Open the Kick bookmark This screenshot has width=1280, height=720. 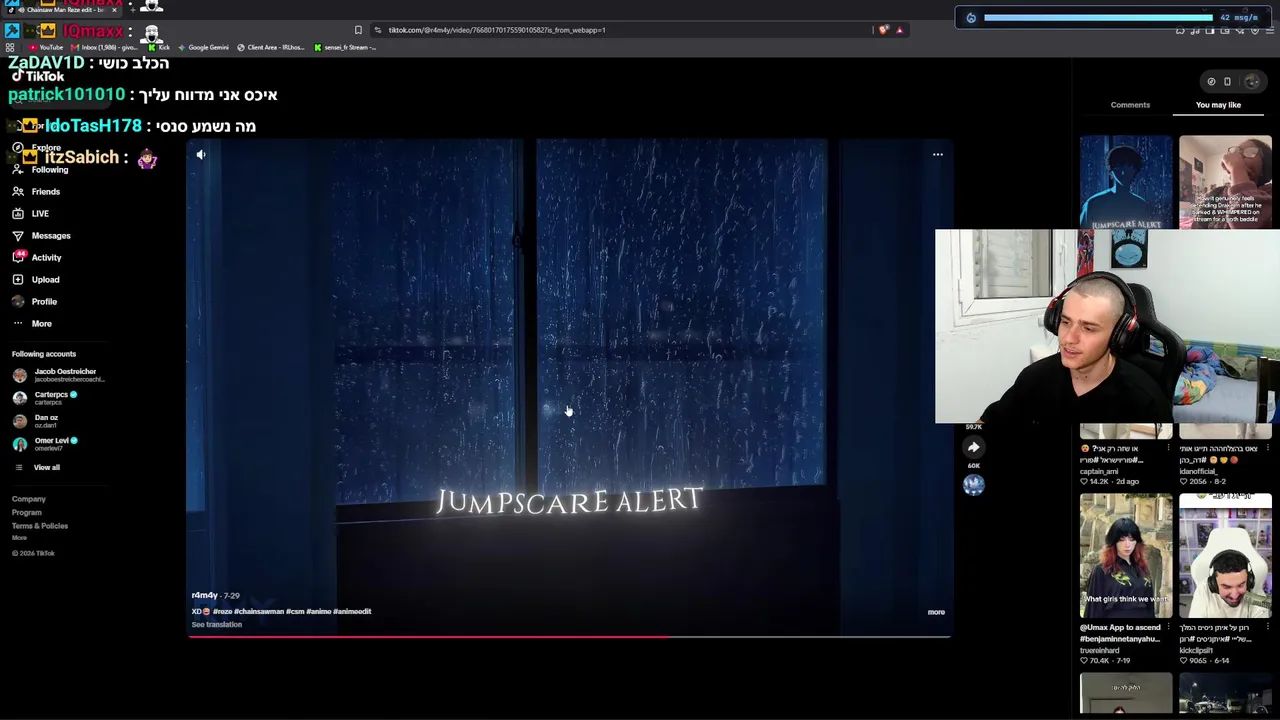tap(159, 47)
